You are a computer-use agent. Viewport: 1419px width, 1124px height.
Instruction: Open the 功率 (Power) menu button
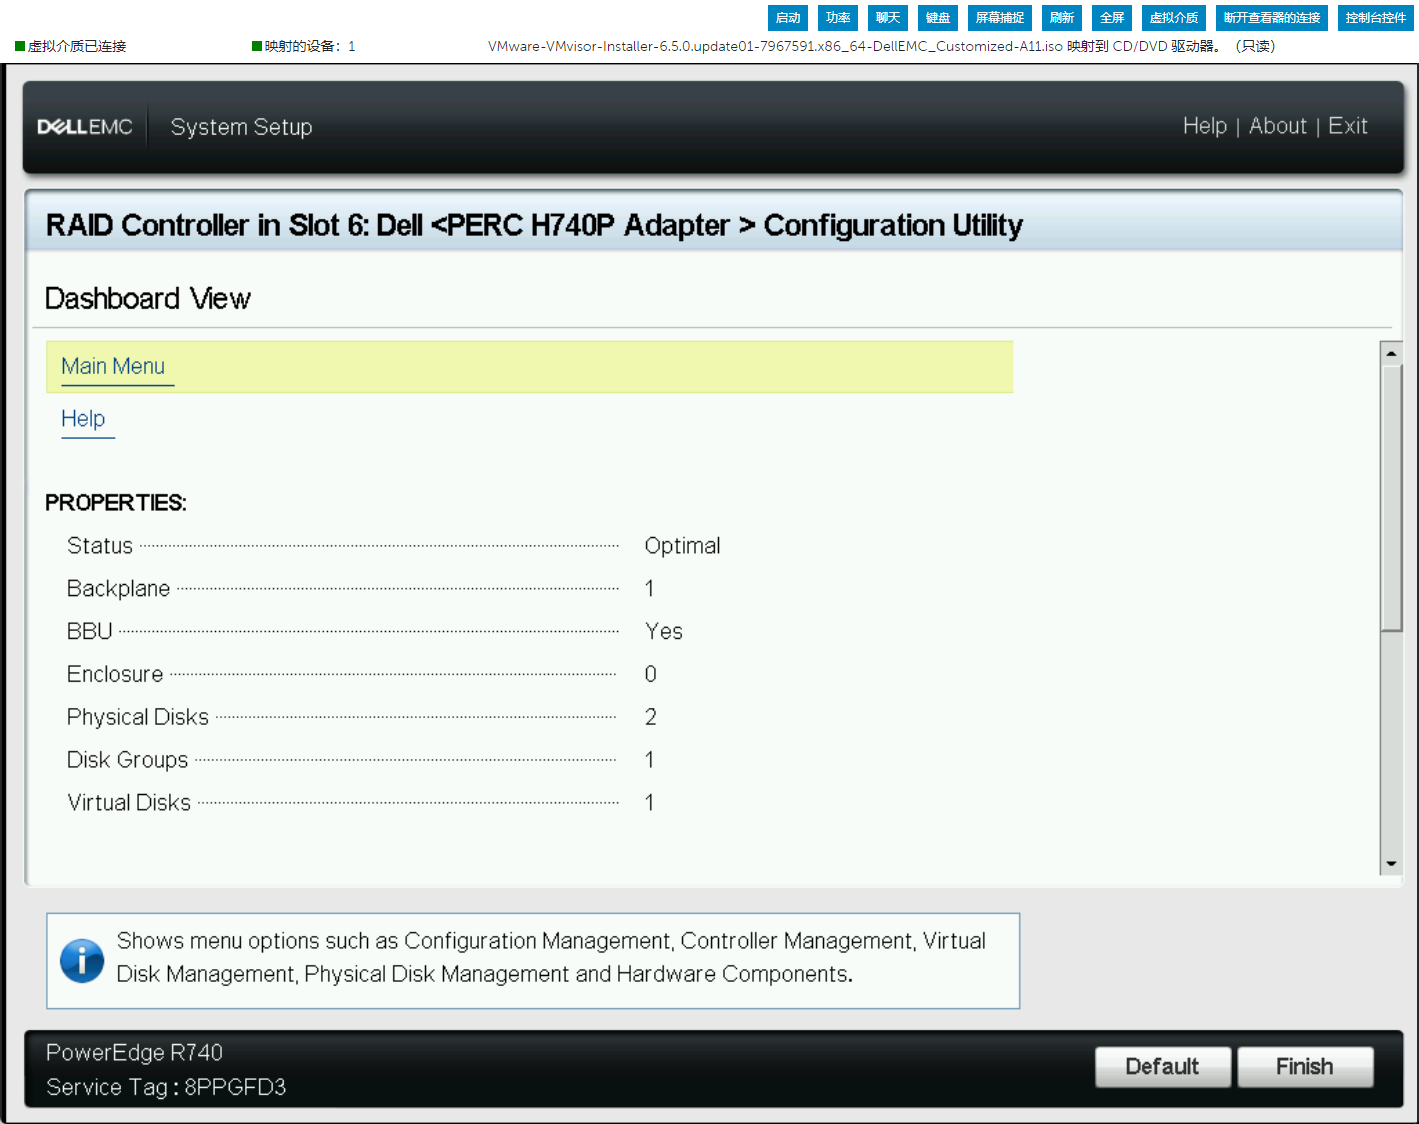(x=838, y=18)
